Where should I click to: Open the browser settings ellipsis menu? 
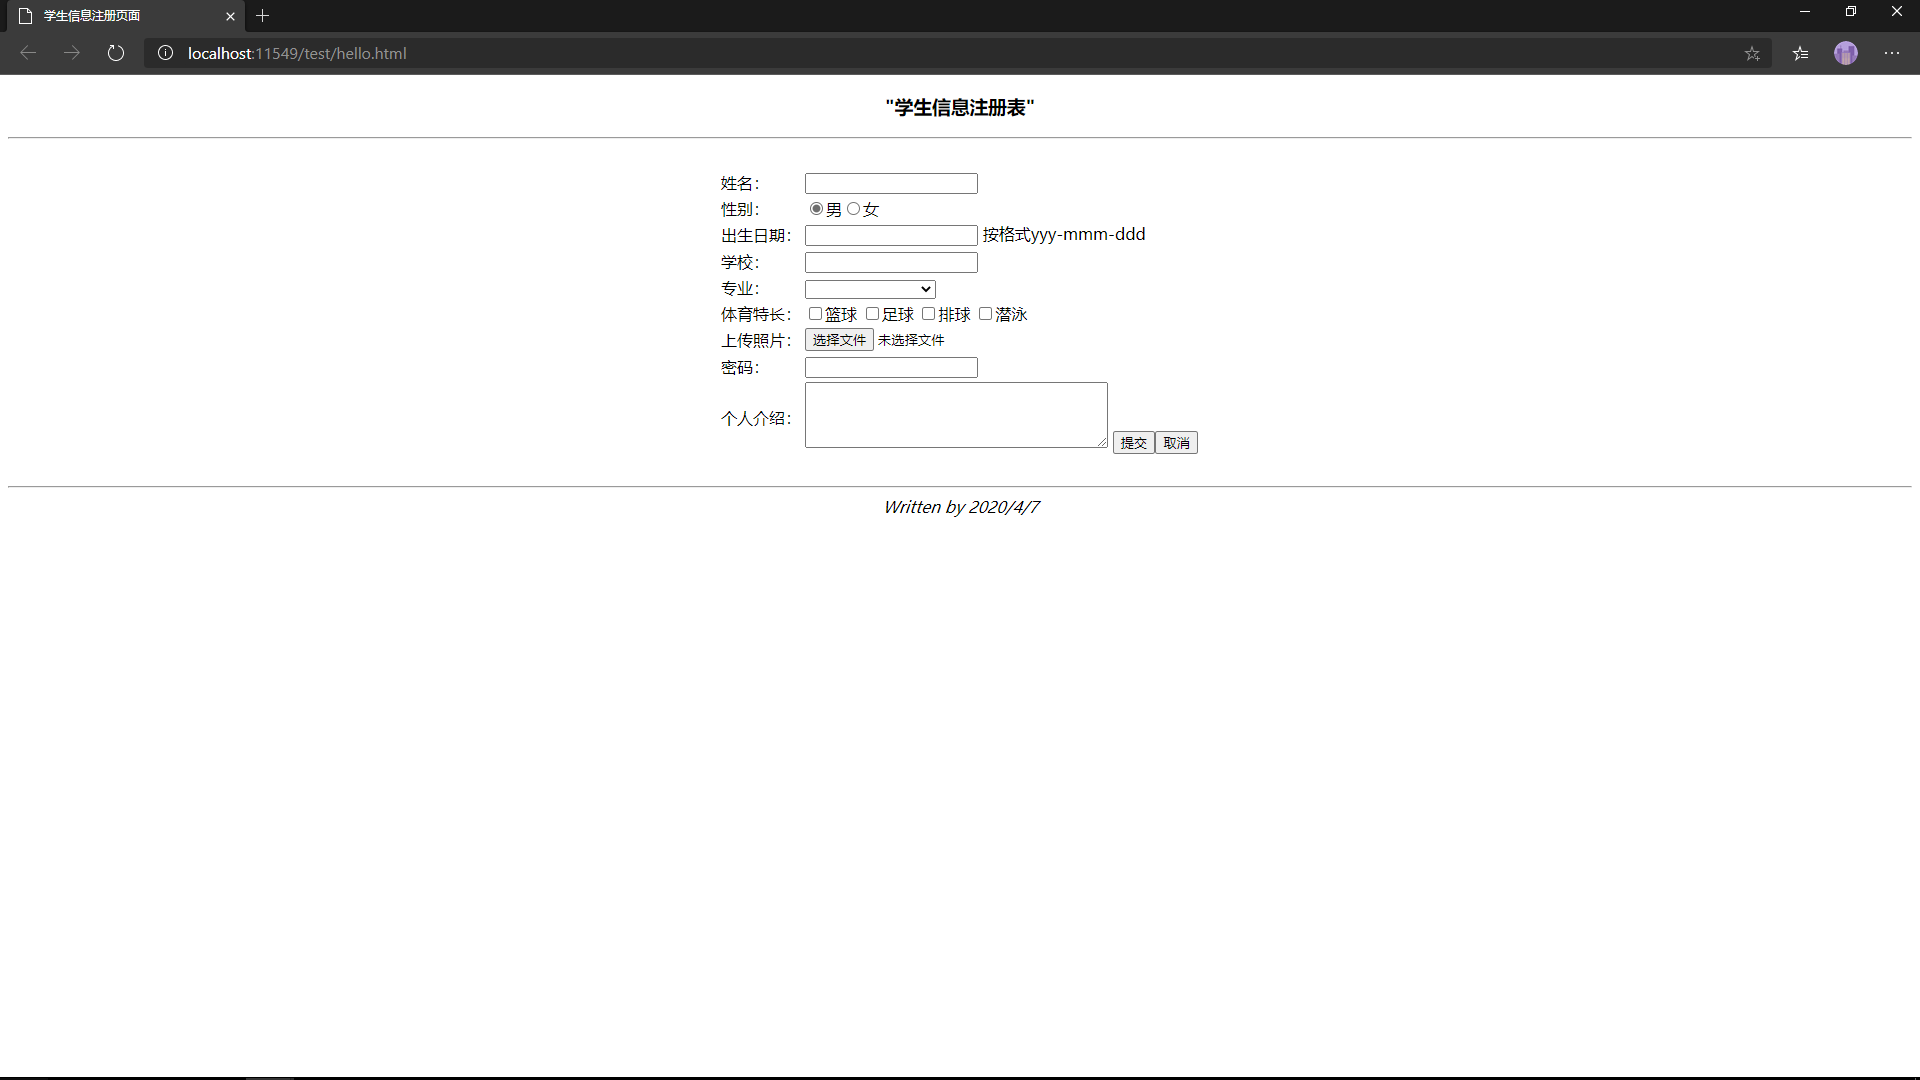(1892, 53)
